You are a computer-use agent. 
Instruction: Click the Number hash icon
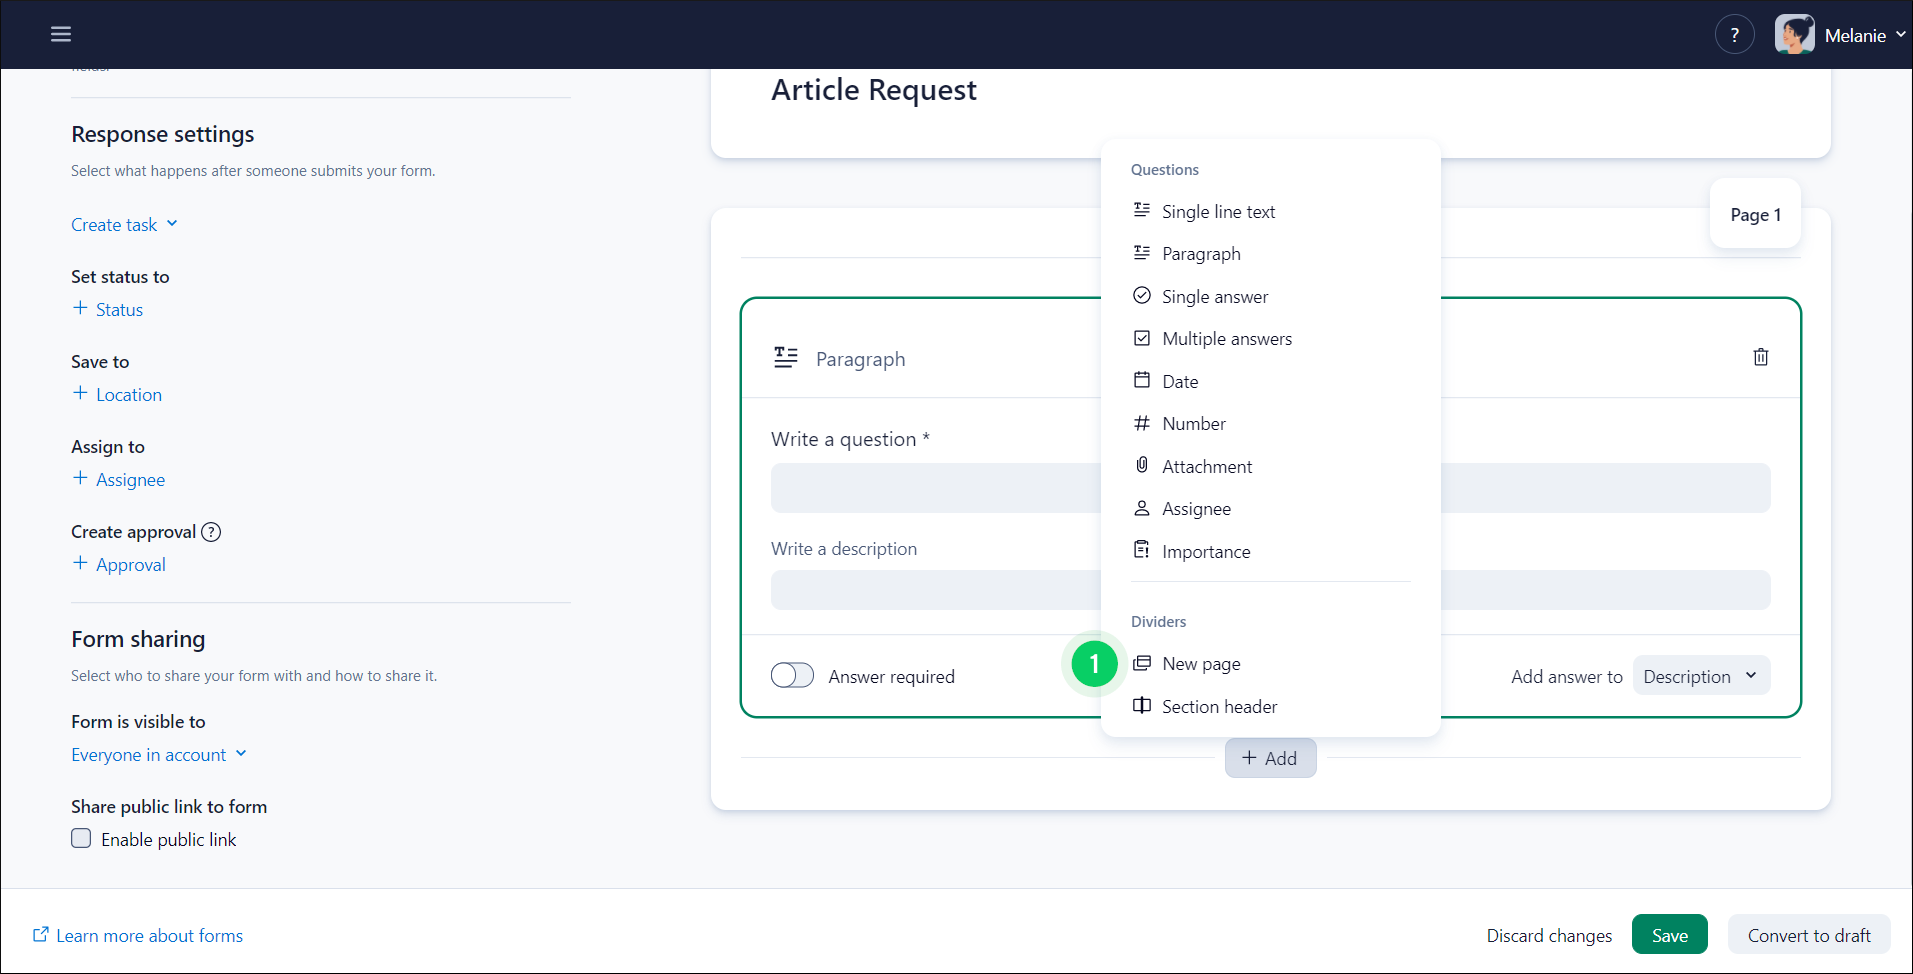click(1141, 423)
